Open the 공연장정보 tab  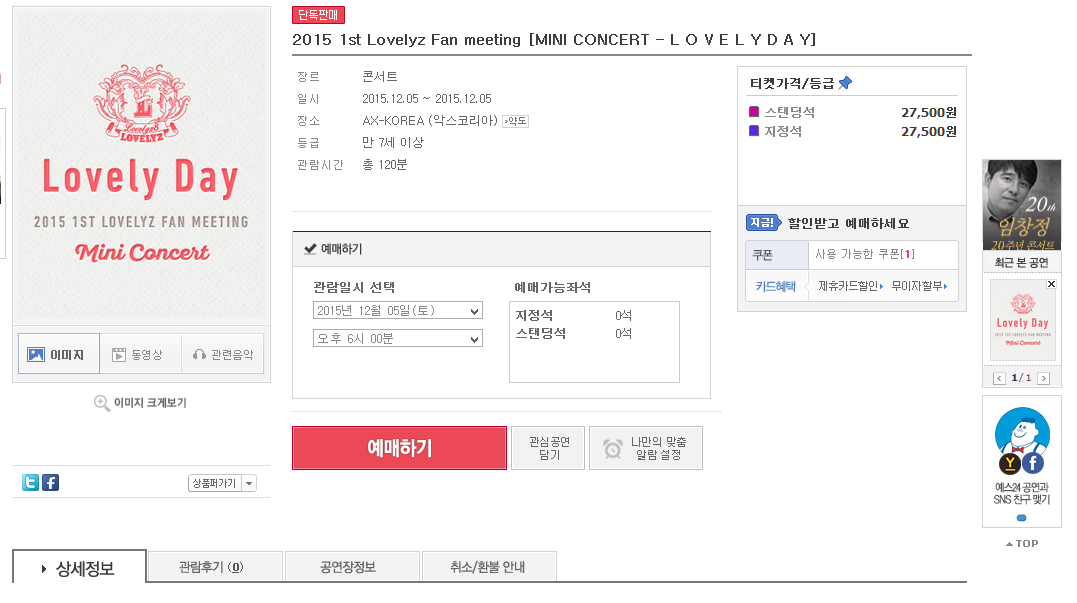351,566
